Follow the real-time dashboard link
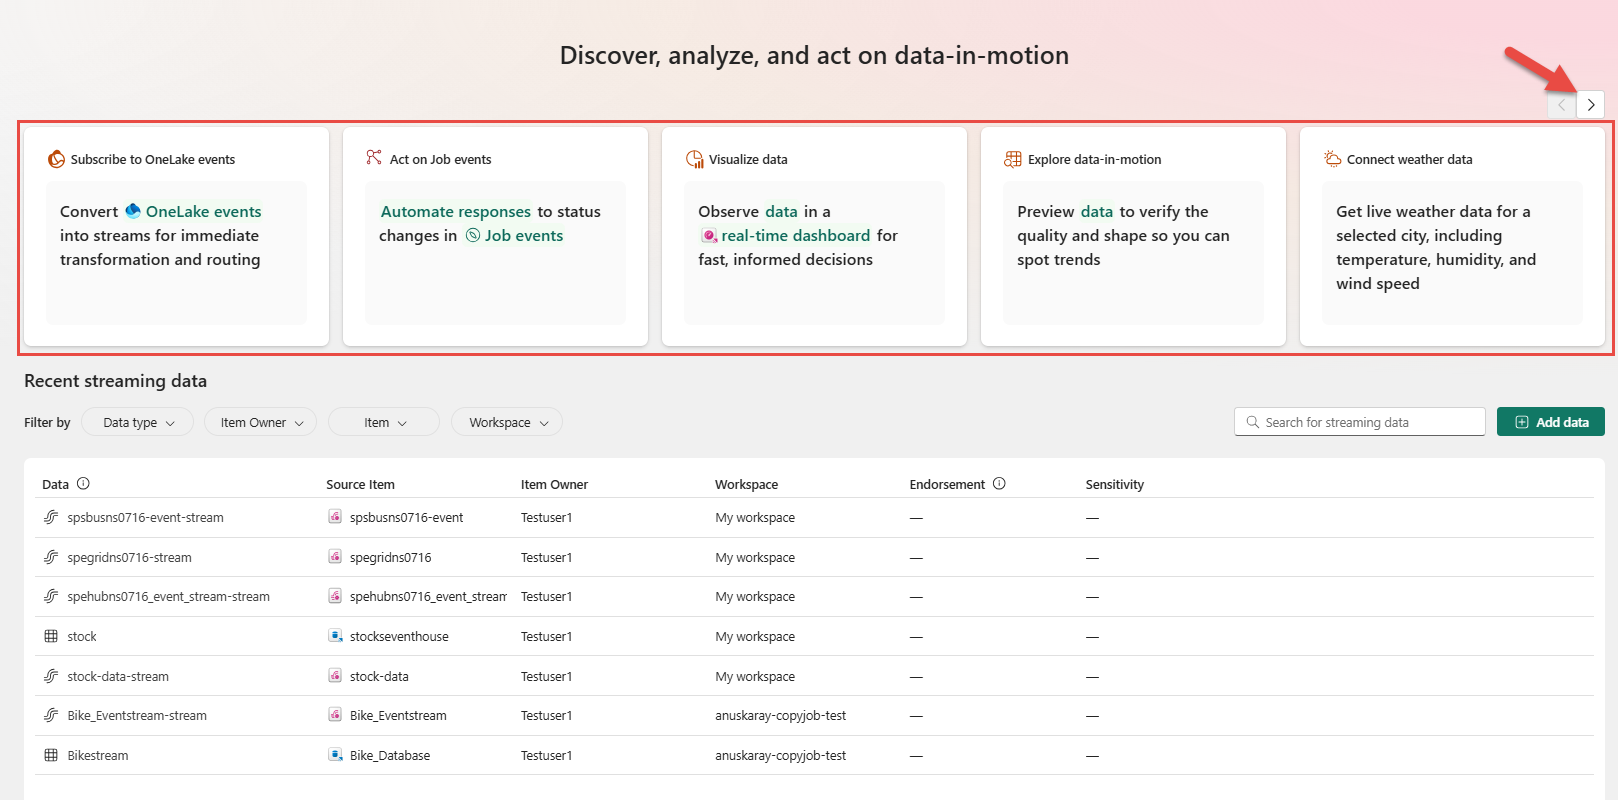 (x=795, y=236)
